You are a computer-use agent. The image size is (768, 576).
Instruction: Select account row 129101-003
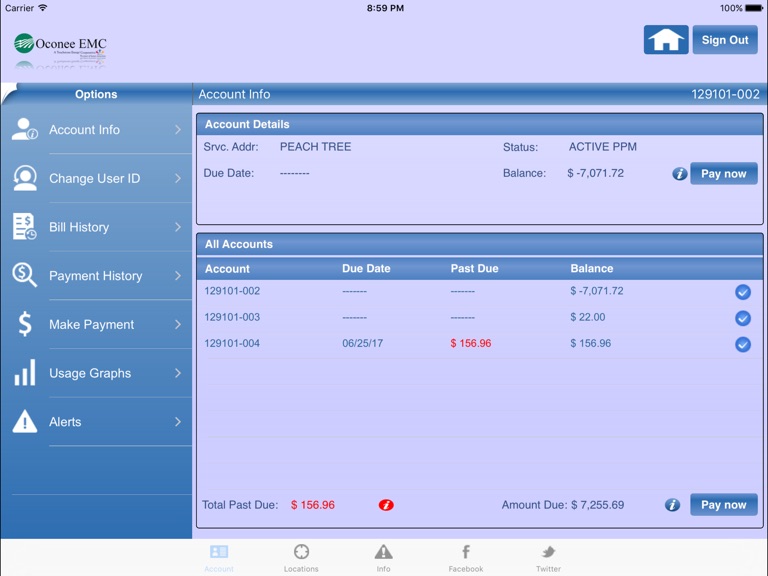point(480,317)
